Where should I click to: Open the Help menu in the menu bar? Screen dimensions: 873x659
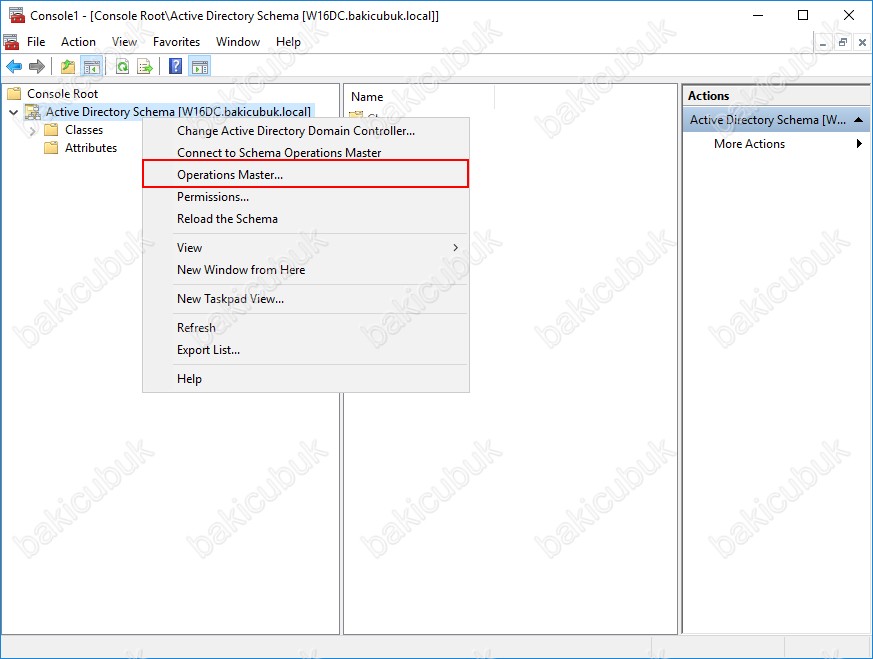[288, 42]
